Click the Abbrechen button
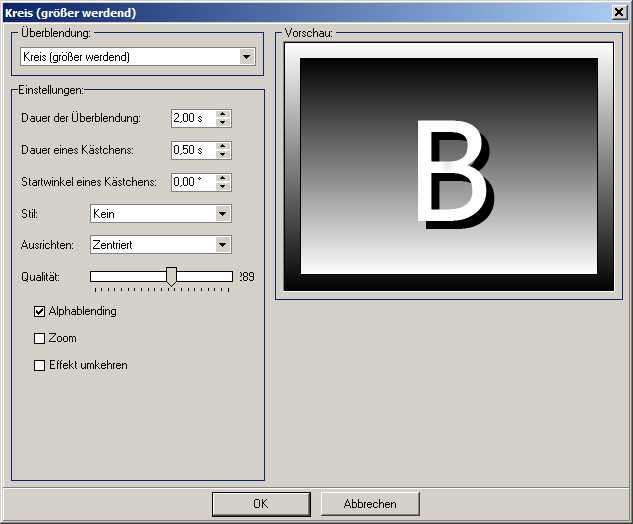The width and height of the screenshot is (633, 524). 370,504
